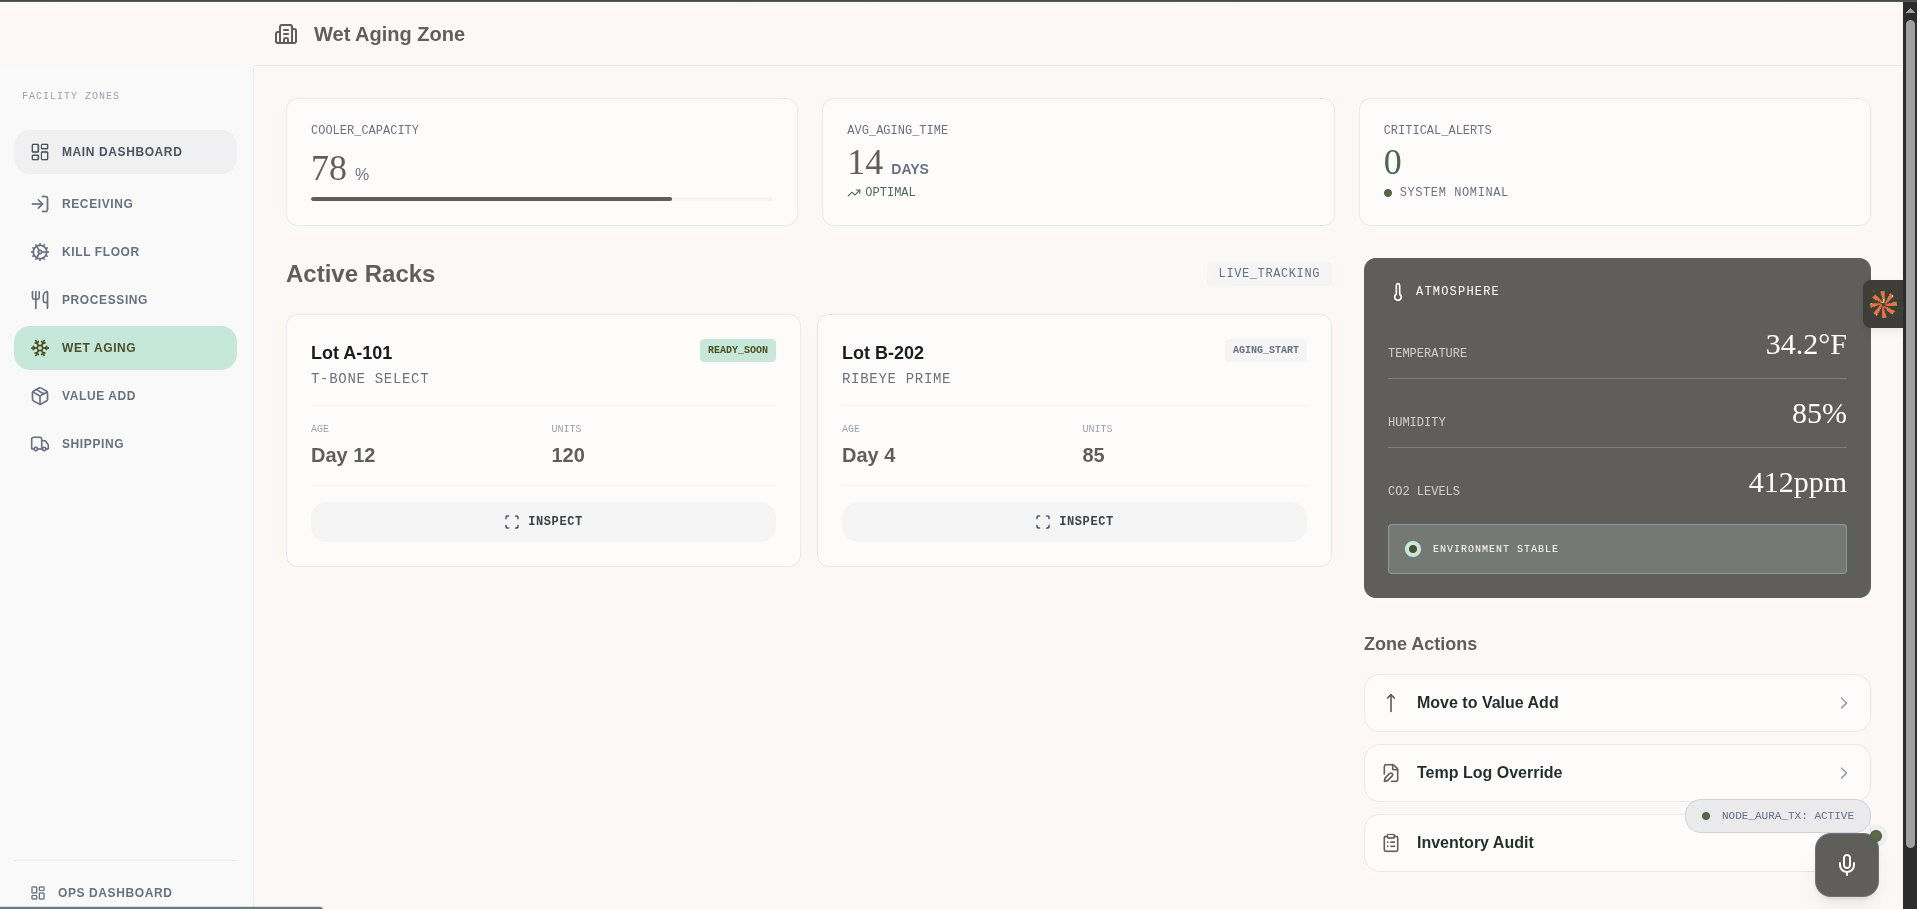This screenshot has width=1917, height=909.
Task: Click the green dot beside SYSTEM NOMINAL
Action: pos(1388,193)
